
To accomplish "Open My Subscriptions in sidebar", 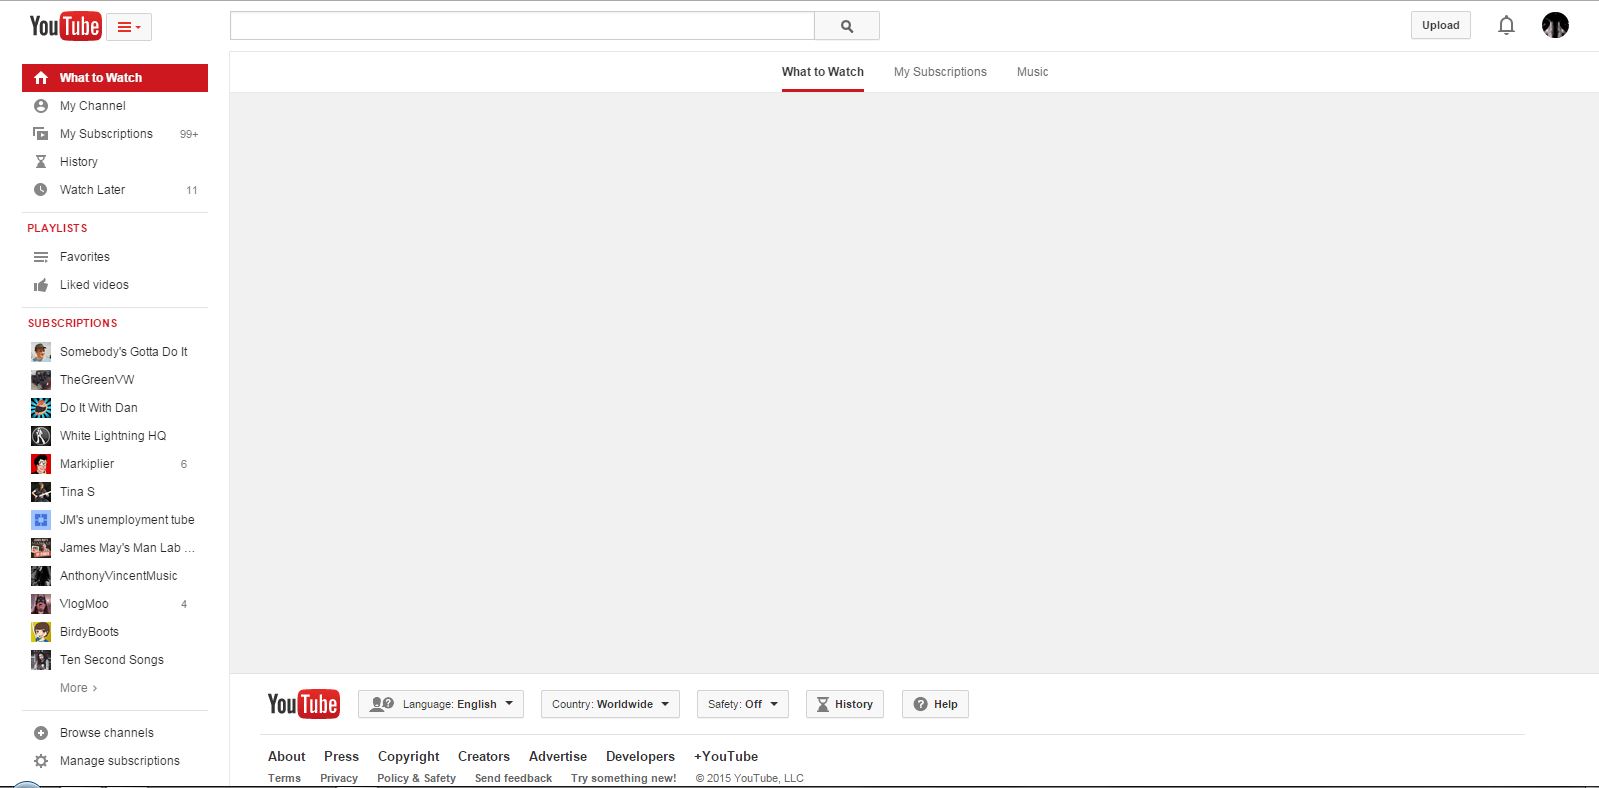I will click(x=115, y=134).
